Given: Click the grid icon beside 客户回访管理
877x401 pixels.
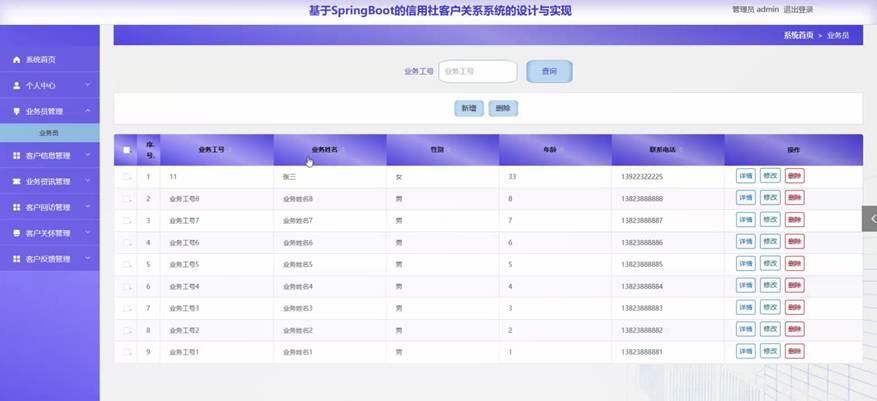Looking at the screenshot, I should [x=16, y=207].
